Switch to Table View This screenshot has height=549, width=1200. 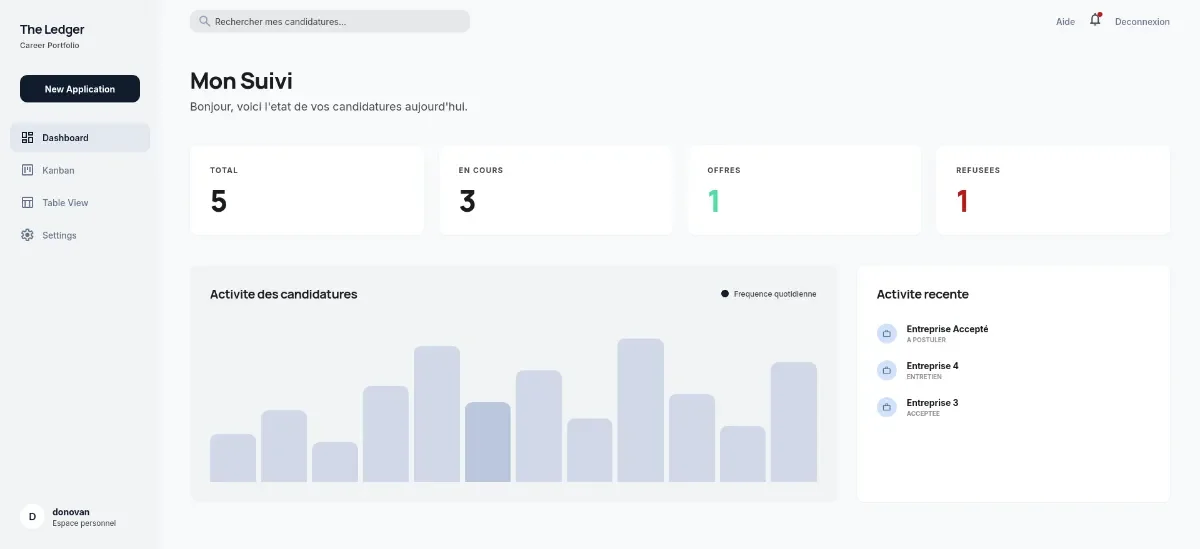click(x=80, y=203)
